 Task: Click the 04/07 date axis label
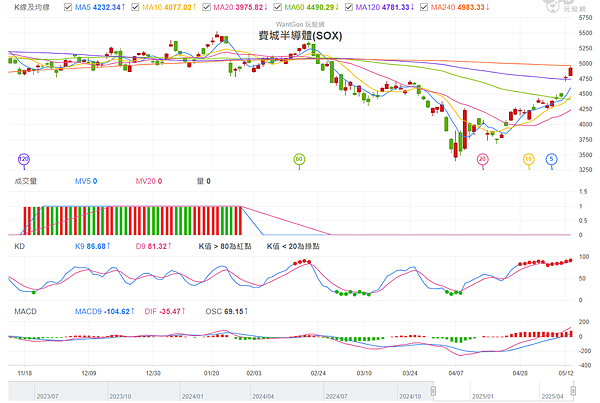tap(456, 373)
